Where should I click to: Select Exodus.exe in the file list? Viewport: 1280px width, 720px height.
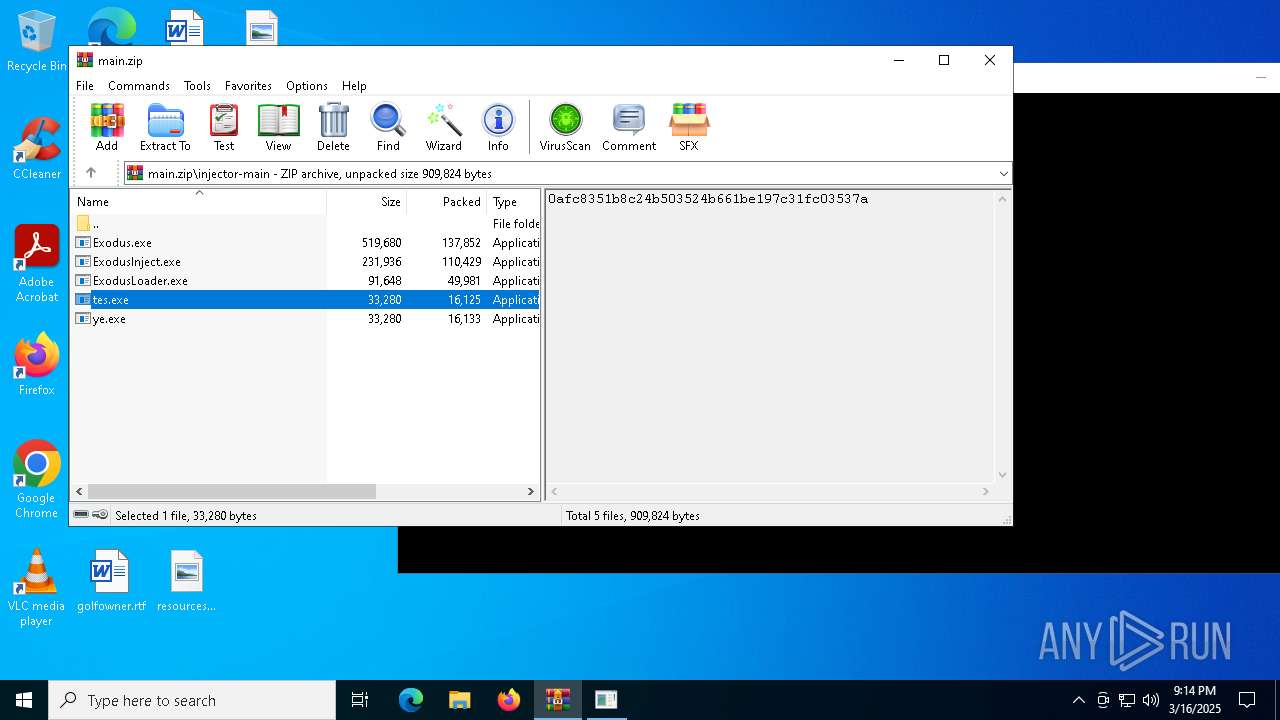point(306,243)
